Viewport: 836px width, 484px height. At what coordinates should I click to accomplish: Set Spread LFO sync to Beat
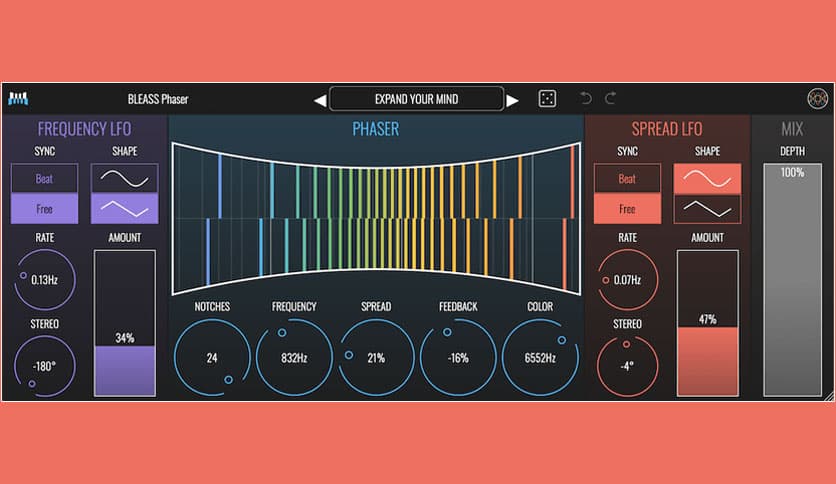627,179
